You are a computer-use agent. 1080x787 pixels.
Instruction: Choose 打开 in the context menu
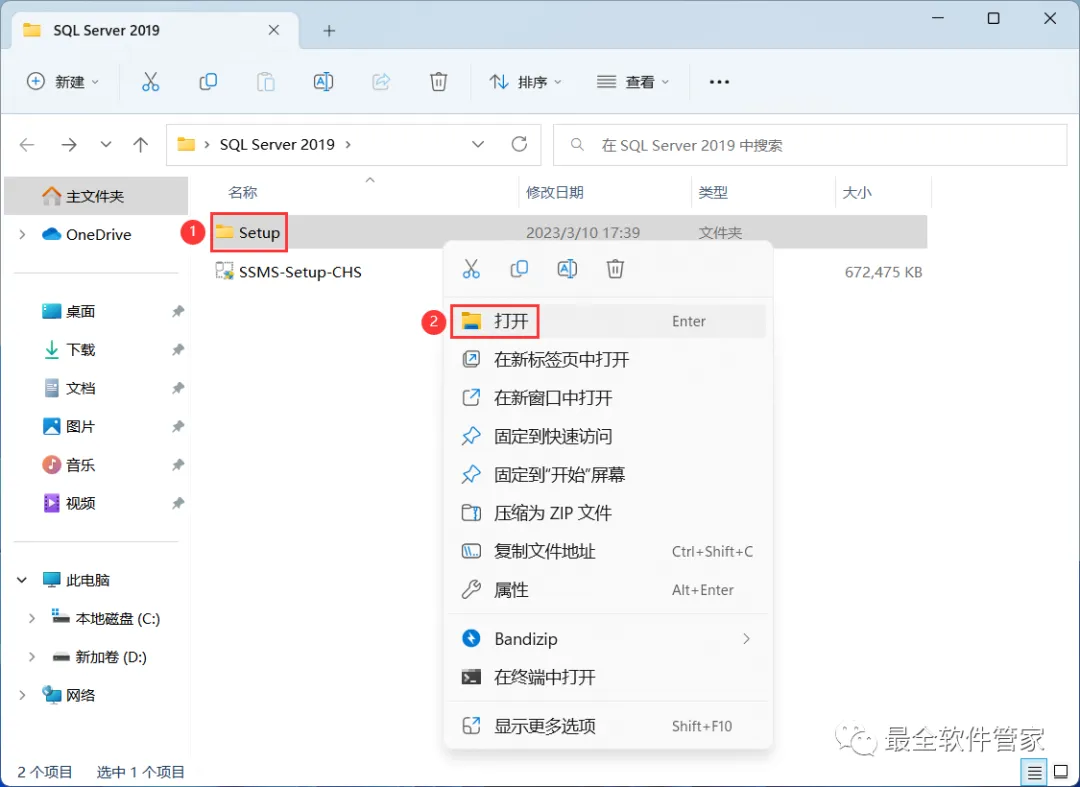[x=608, y=321]
